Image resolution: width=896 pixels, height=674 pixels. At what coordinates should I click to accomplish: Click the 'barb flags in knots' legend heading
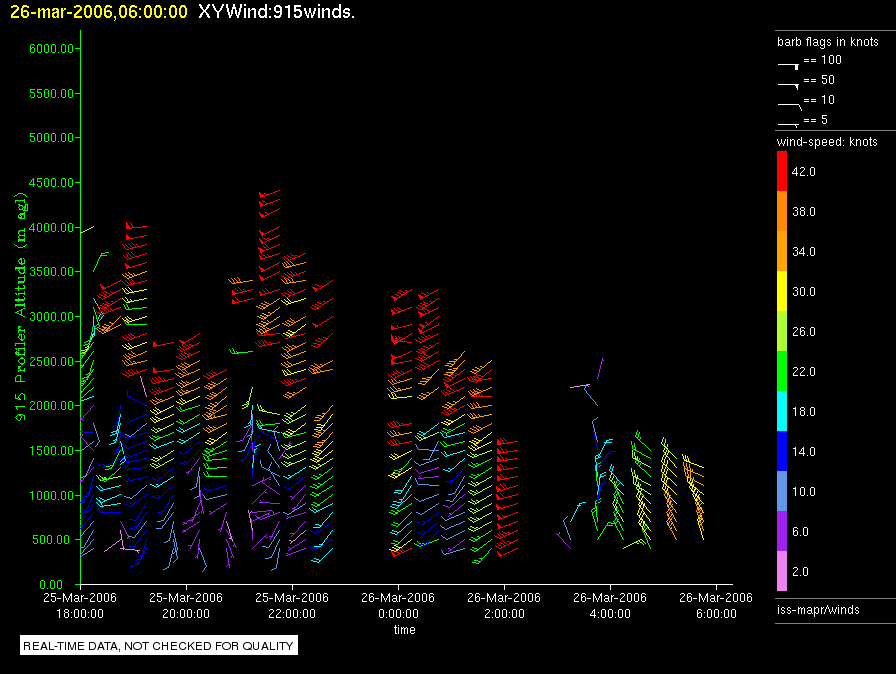[x=827, y=42]
